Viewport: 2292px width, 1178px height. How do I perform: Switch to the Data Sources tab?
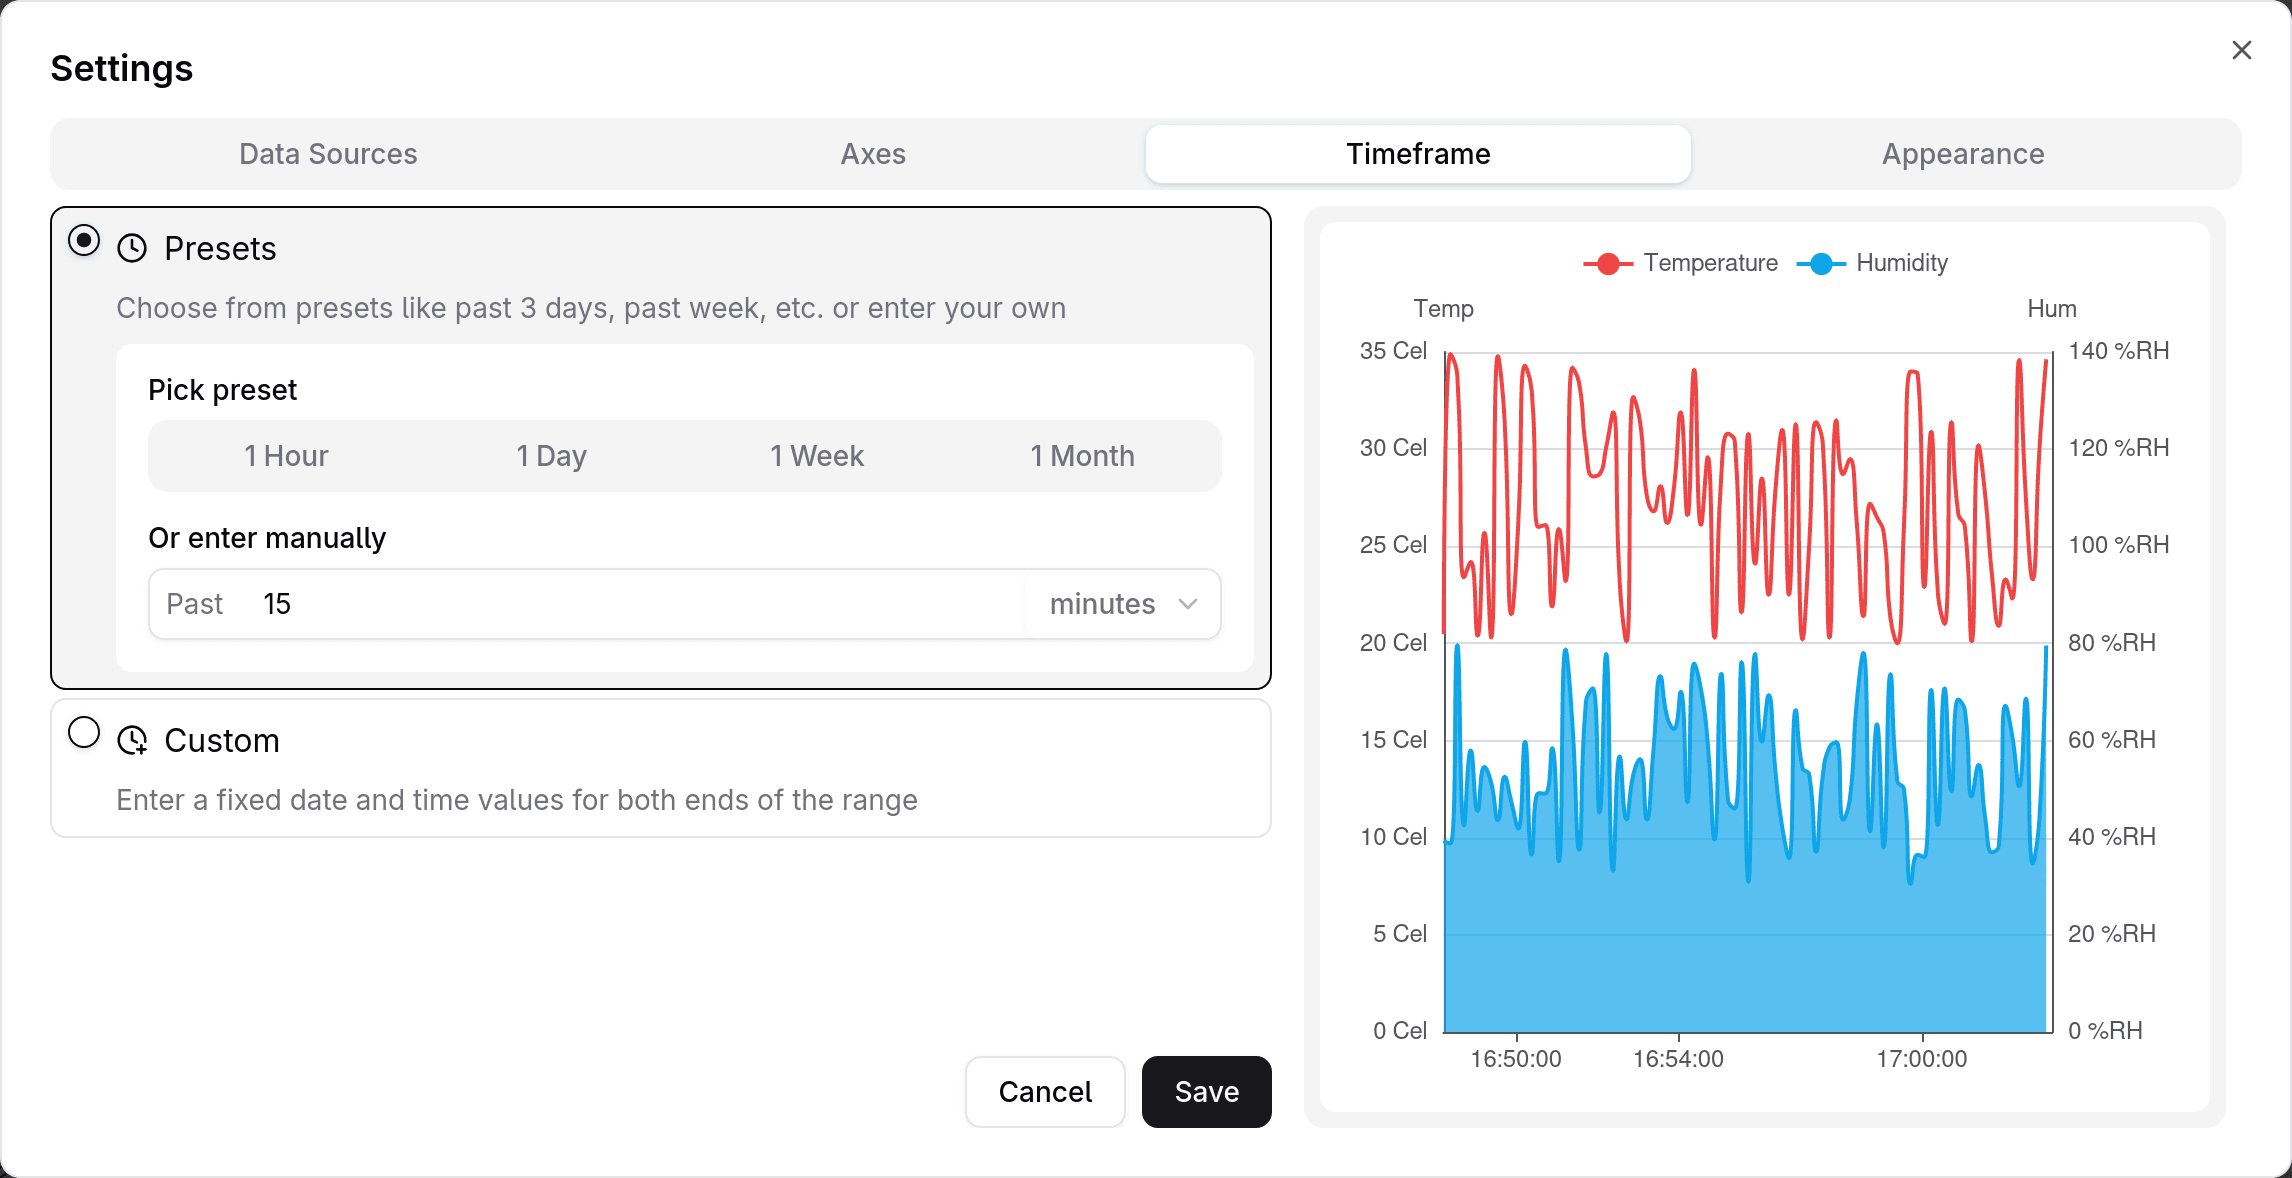327,154
